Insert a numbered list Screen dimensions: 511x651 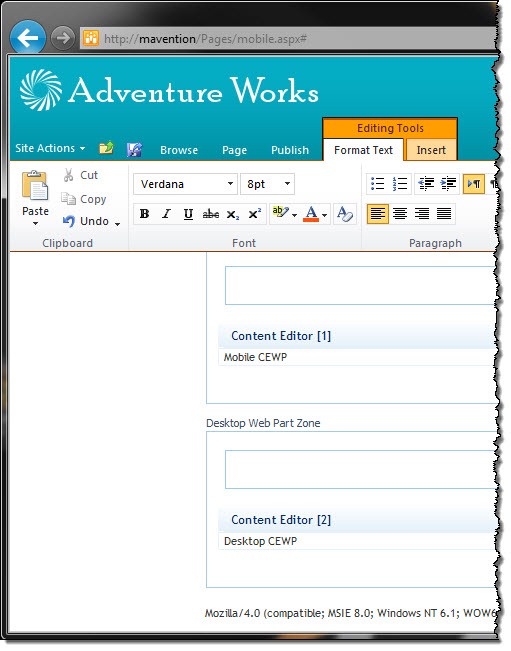click(x=400, y=184)
